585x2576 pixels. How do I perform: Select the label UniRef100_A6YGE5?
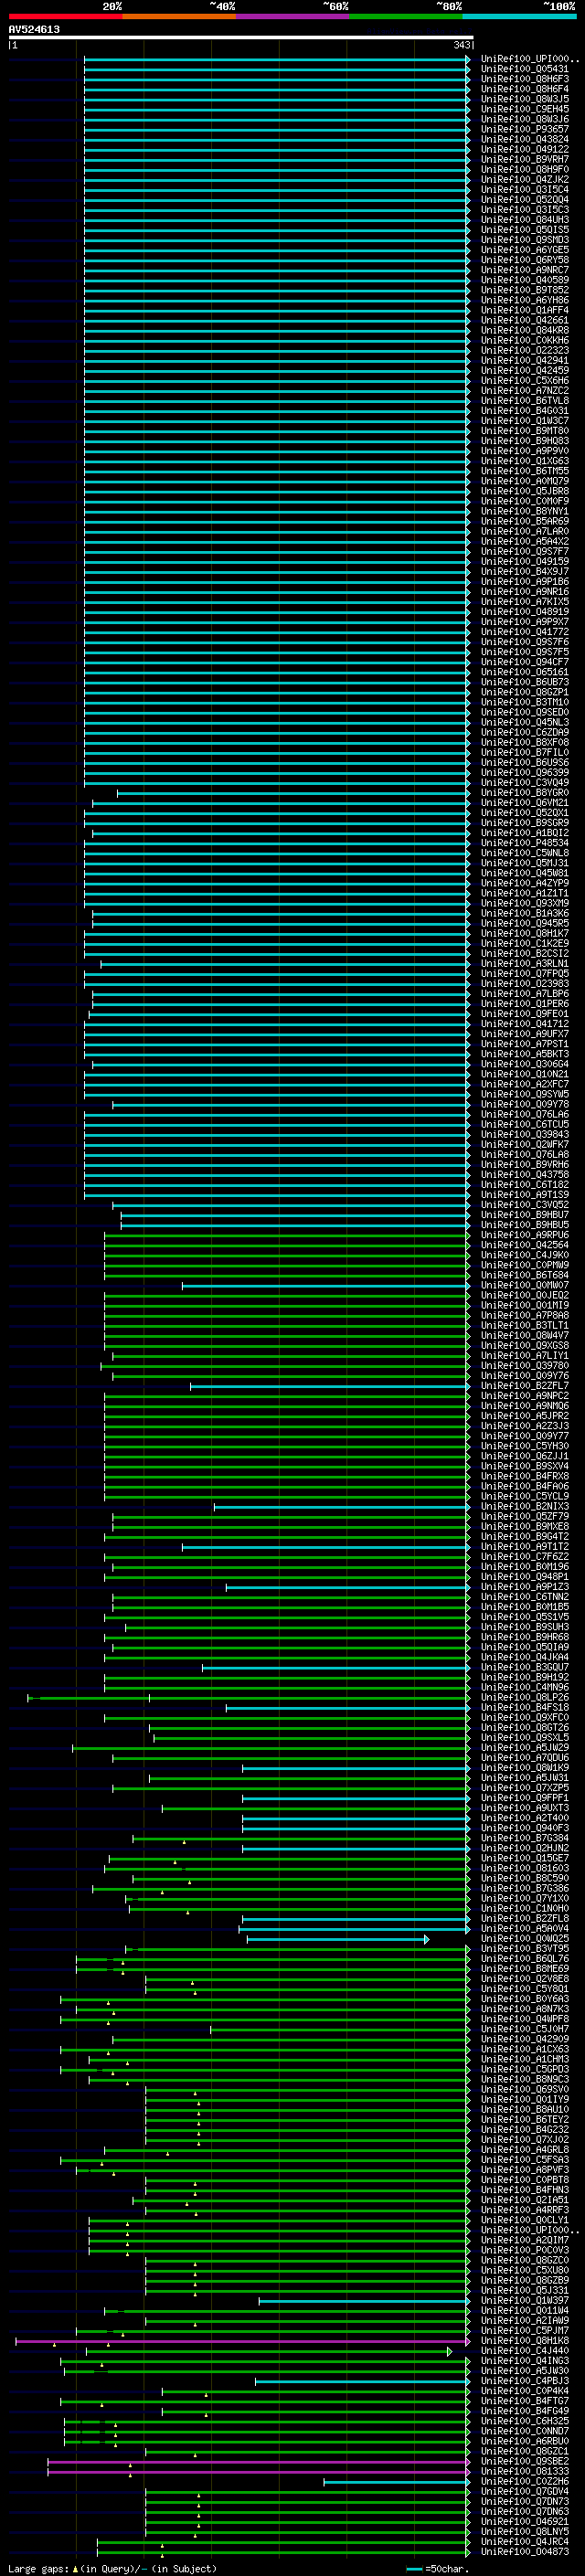pos(524,250)
